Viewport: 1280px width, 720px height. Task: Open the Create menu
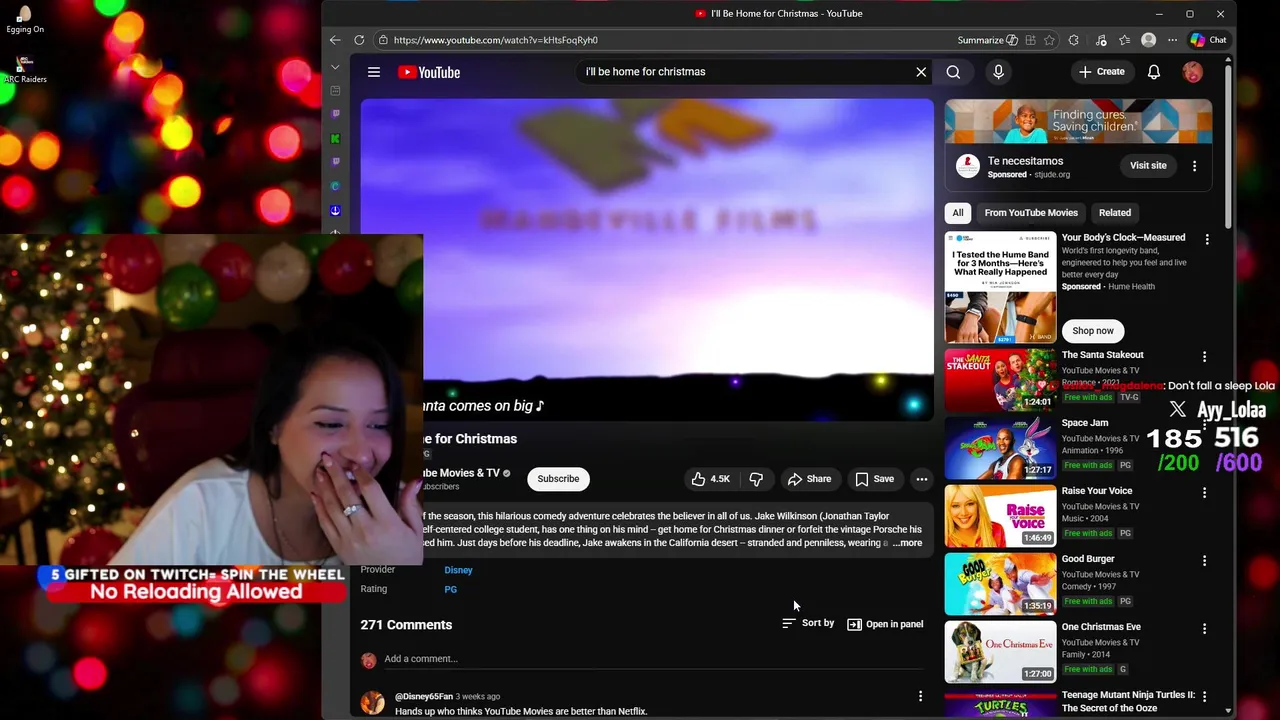click(1101, 72)
